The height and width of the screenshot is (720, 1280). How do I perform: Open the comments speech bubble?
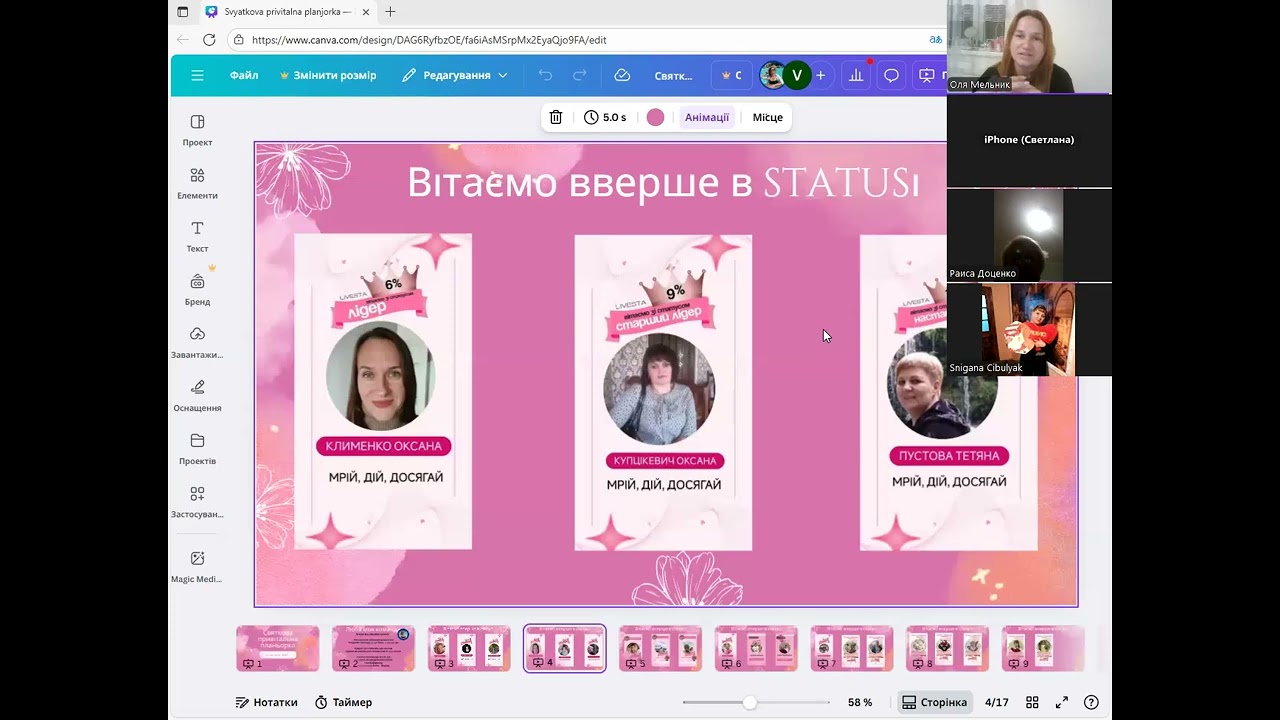891,75
